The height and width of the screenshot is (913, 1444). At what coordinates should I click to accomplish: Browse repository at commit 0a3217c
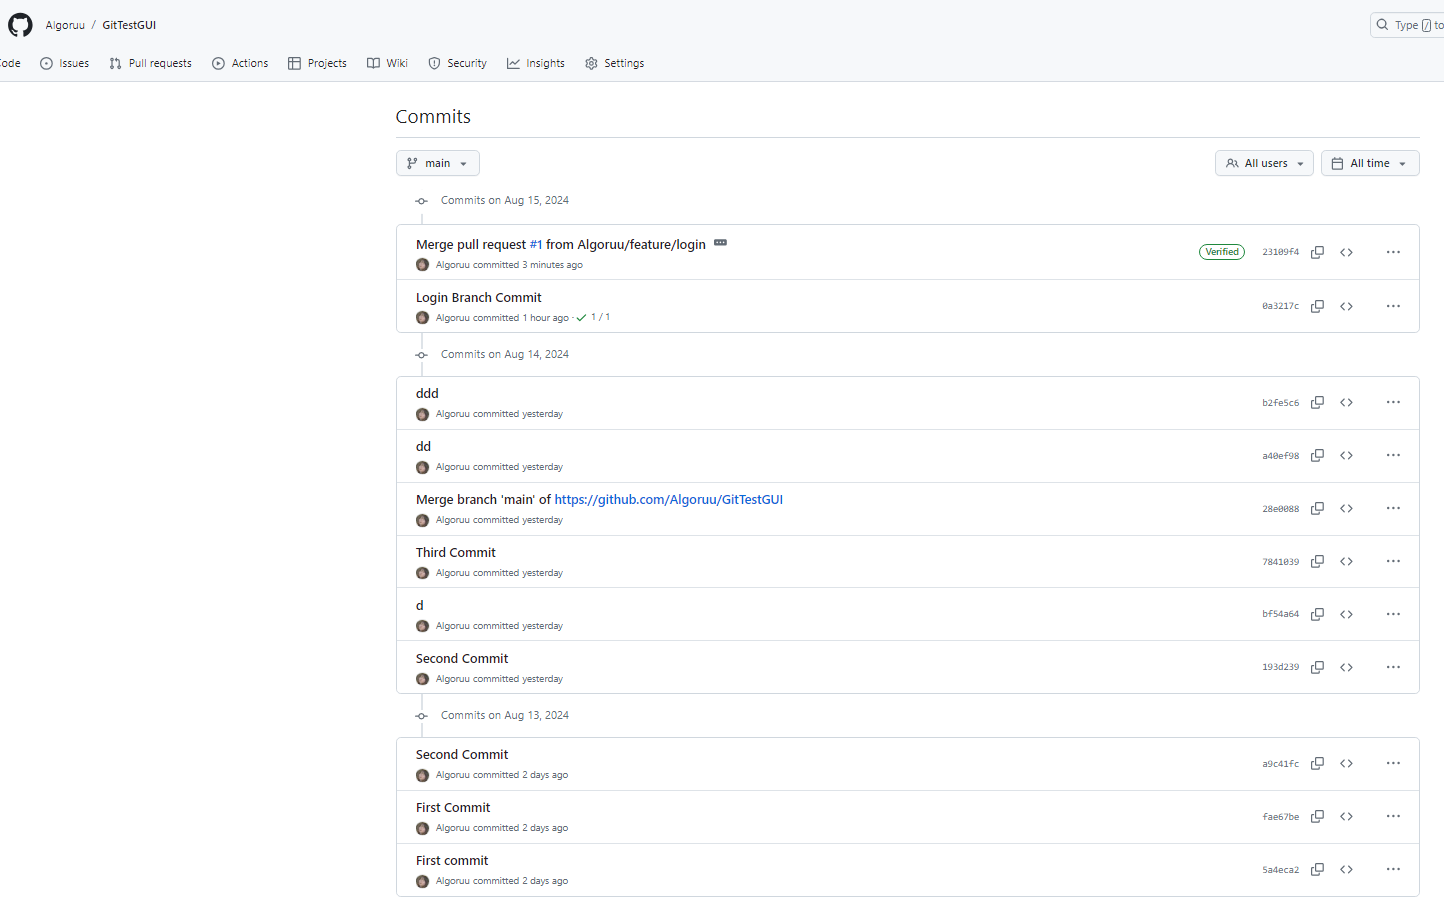1346,306
